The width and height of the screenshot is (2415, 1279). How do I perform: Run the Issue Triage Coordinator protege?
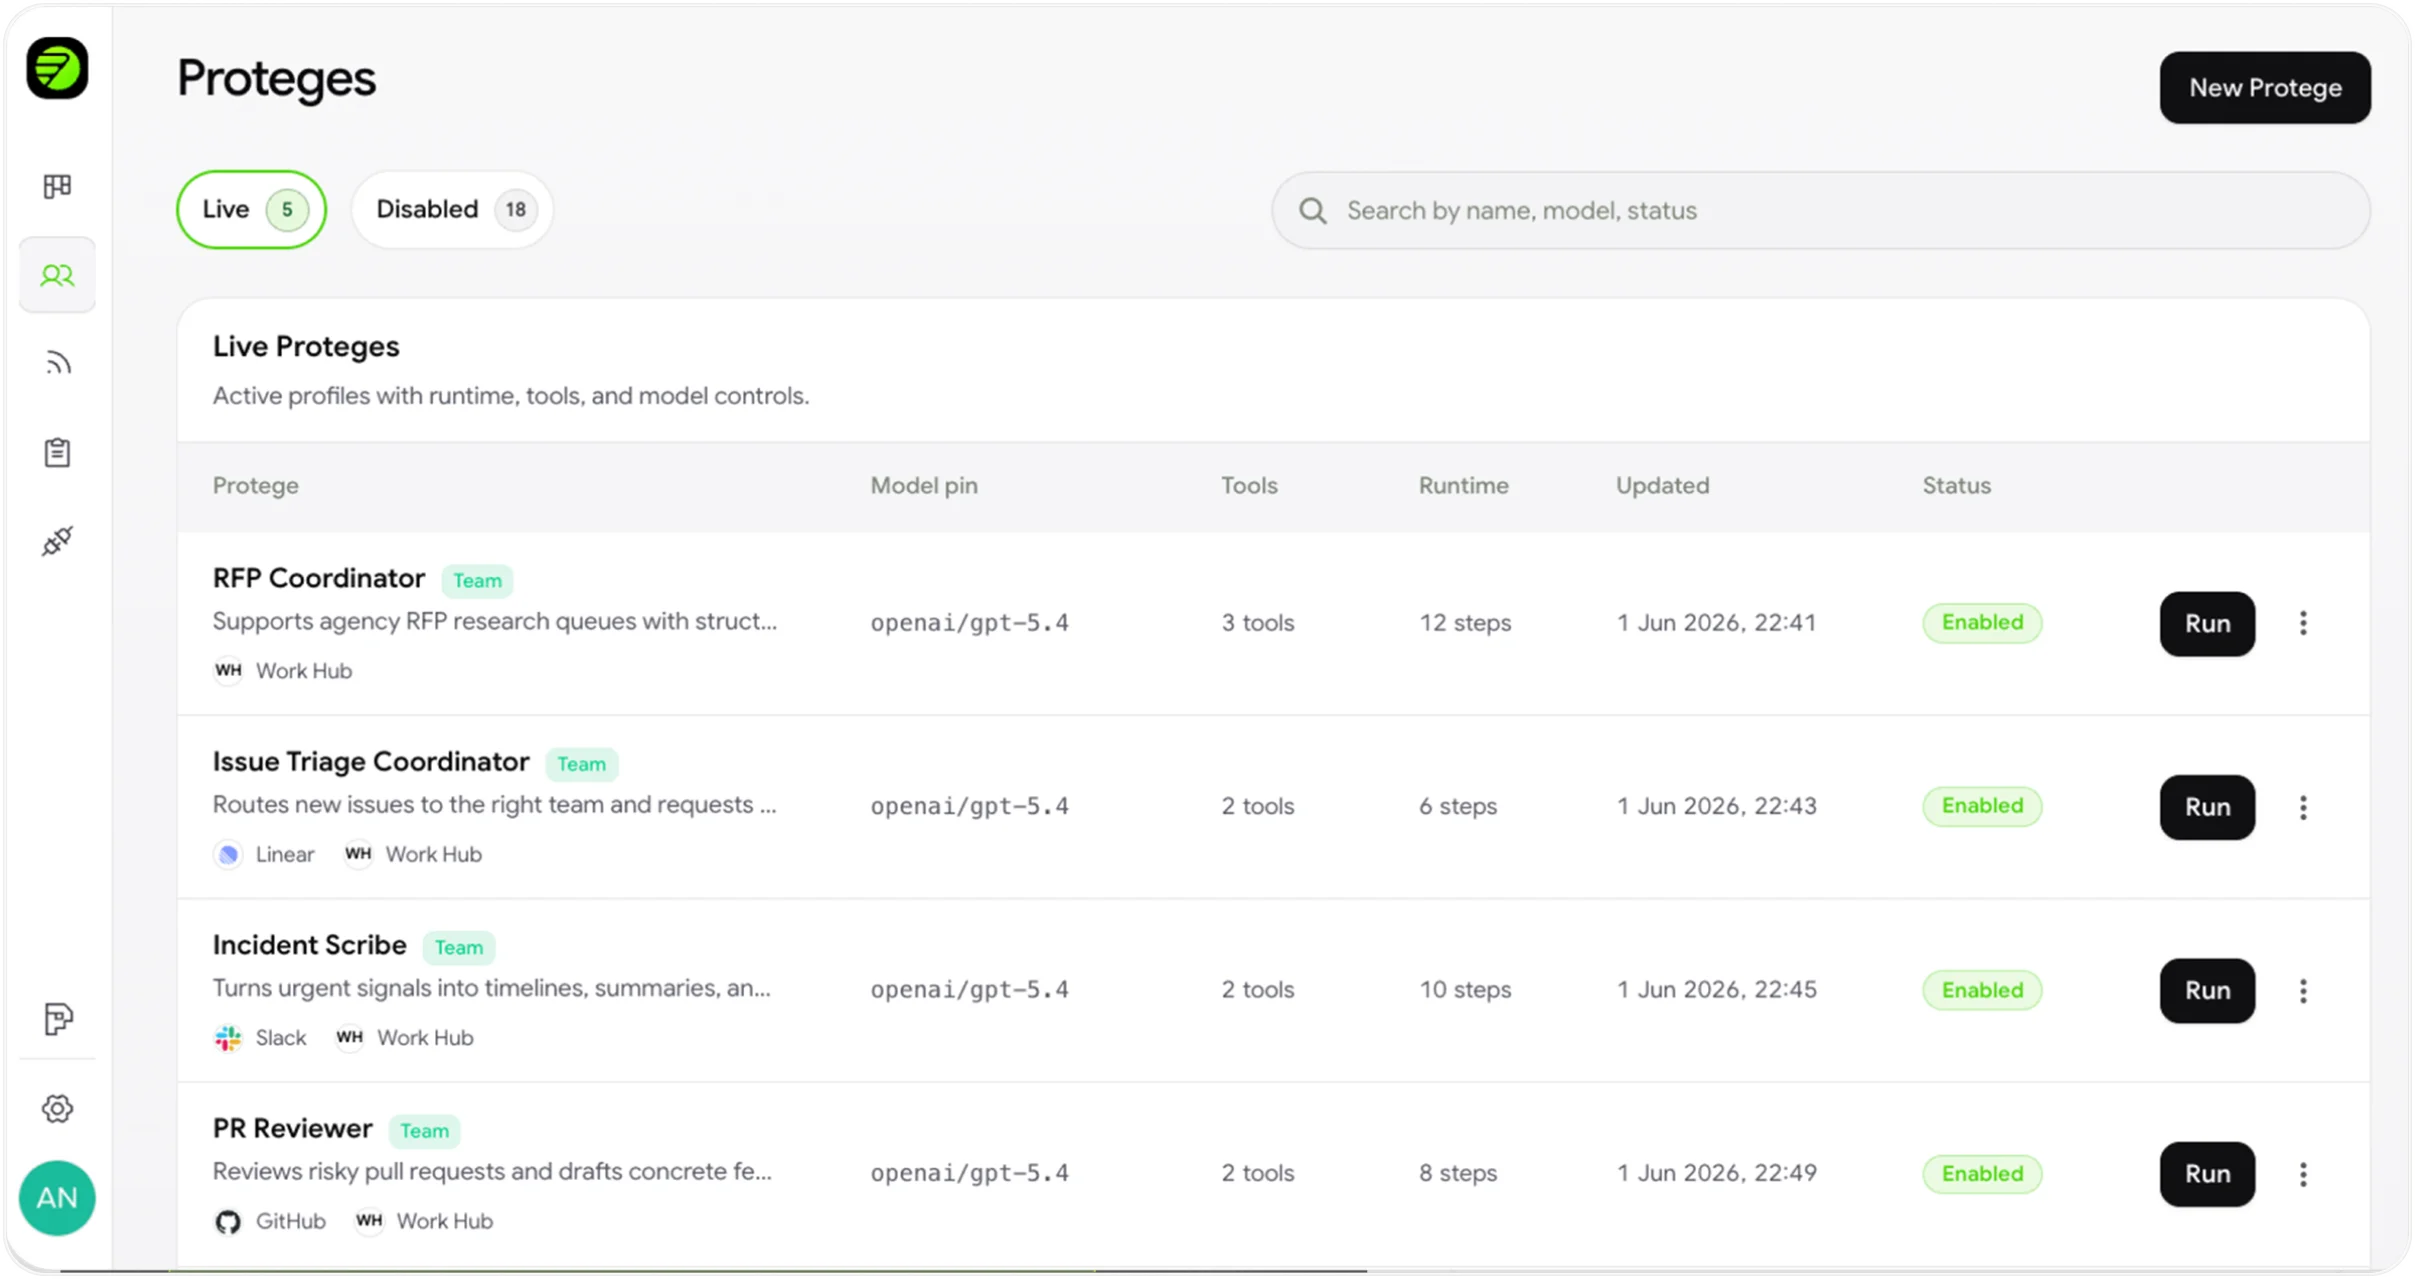[x=2207, y=807]
